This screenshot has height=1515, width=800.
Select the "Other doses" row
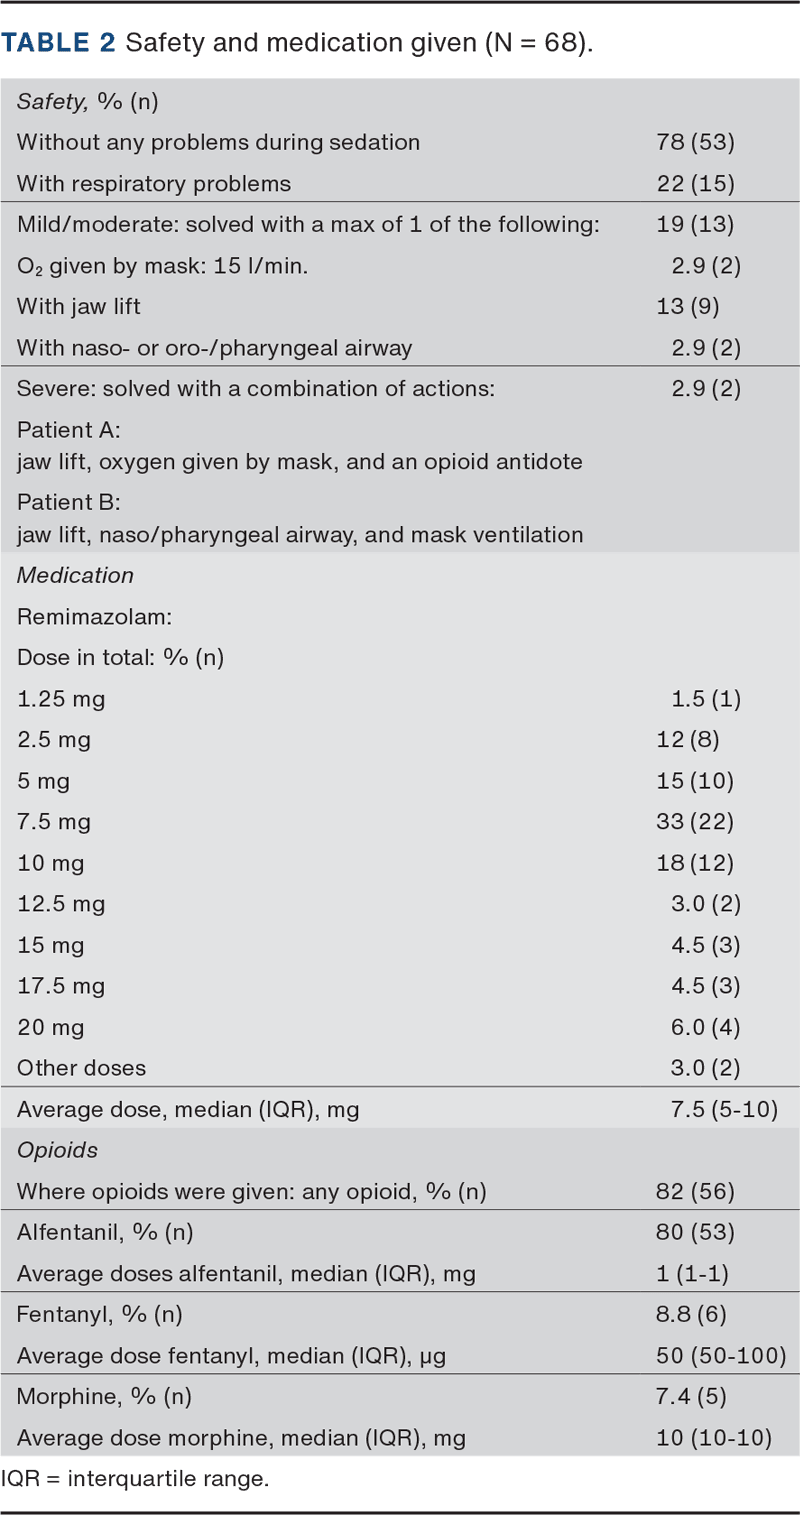(81, 1068)
